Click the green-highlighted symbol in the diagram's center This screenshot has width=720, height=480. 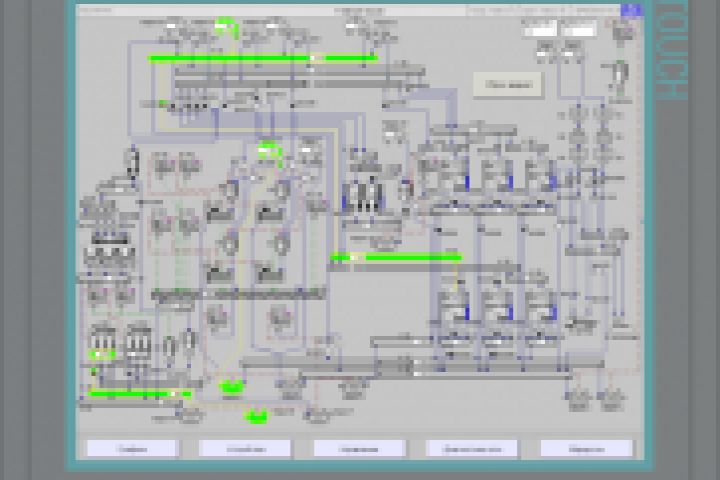[269, 151]
